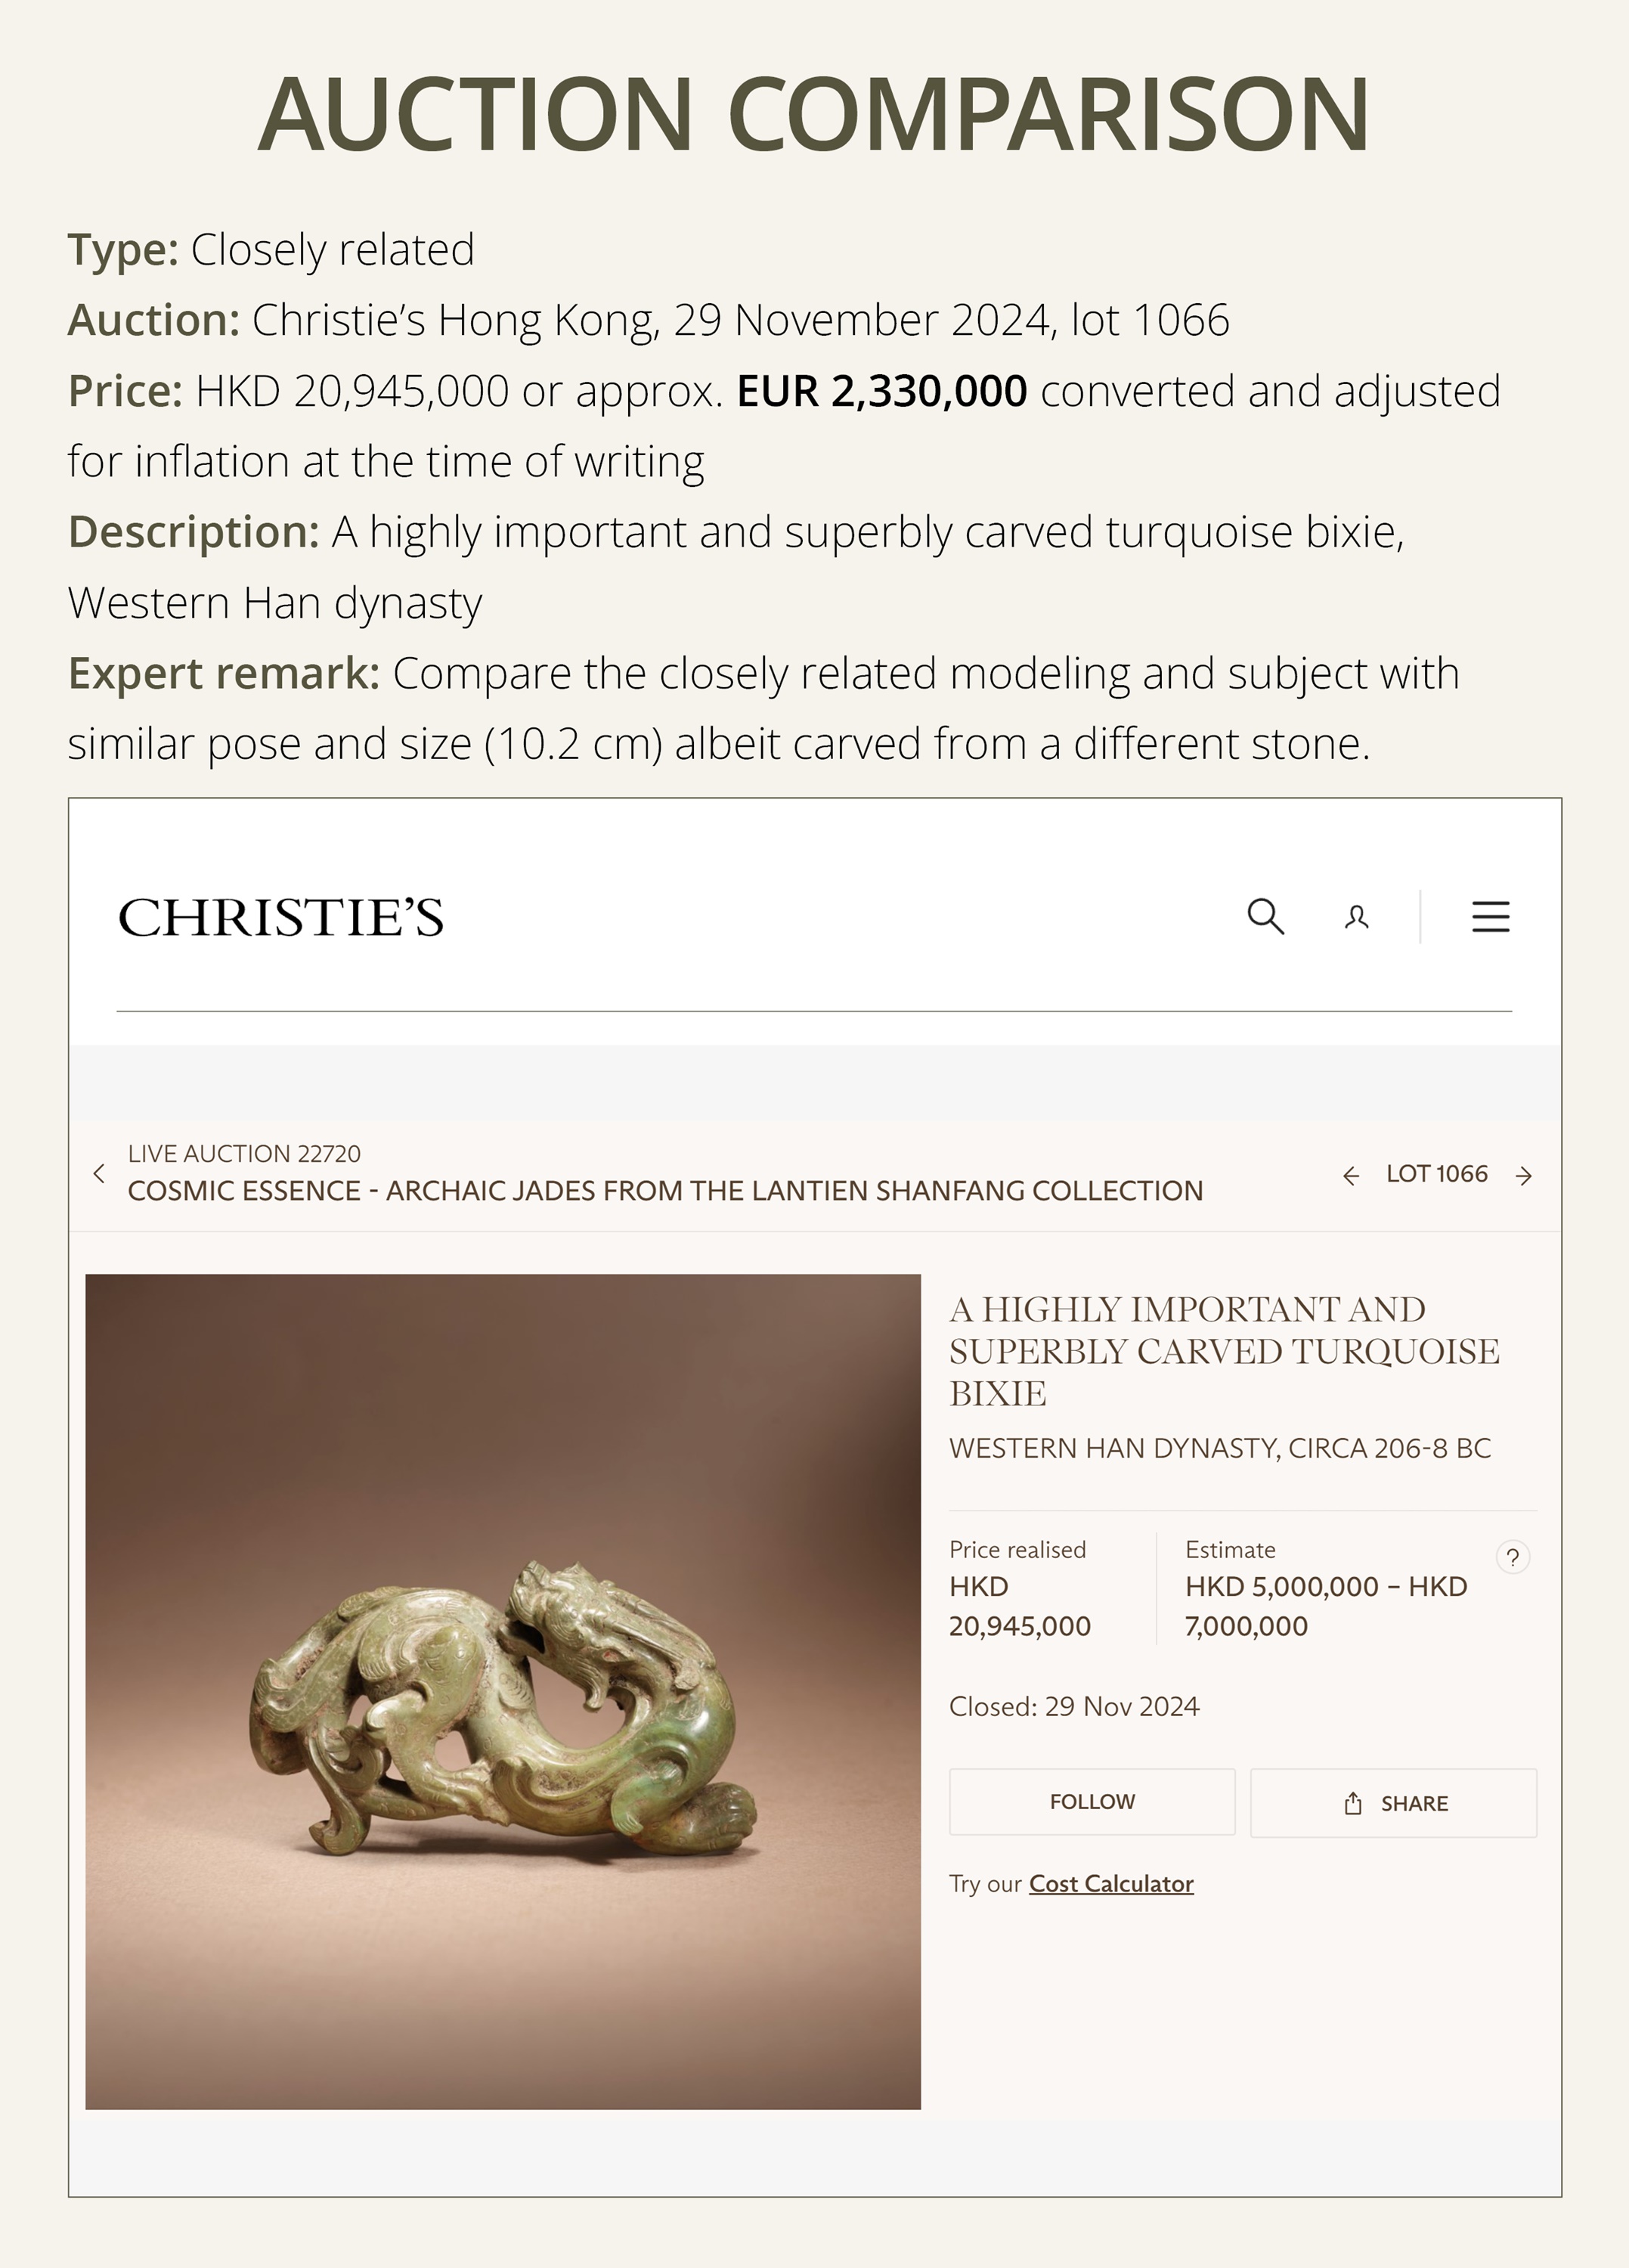Click the estimate help question mark
1629x2268 pixels.
pos(1513,1557)
